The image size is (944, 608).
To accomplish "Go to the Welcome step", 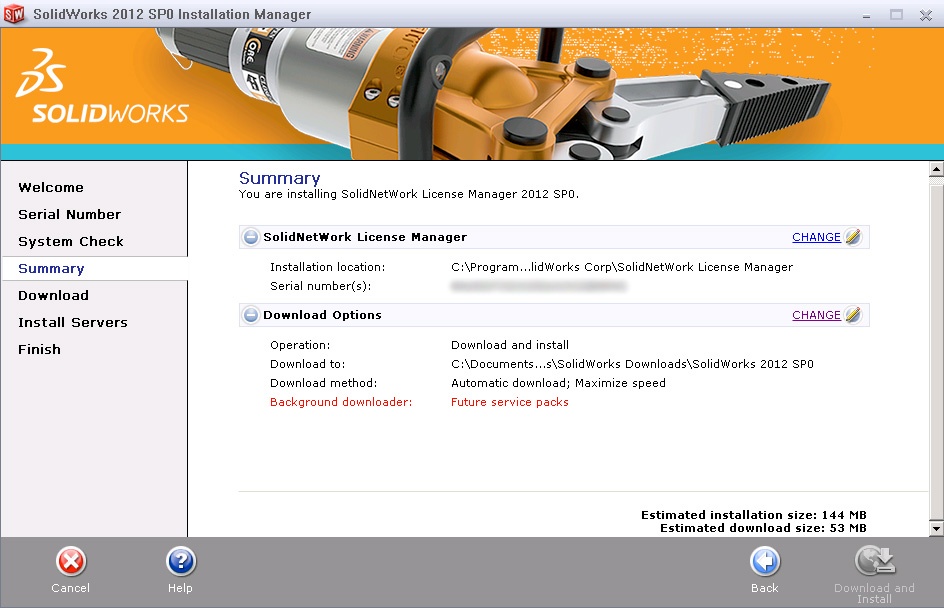I will tap(51, 188).
